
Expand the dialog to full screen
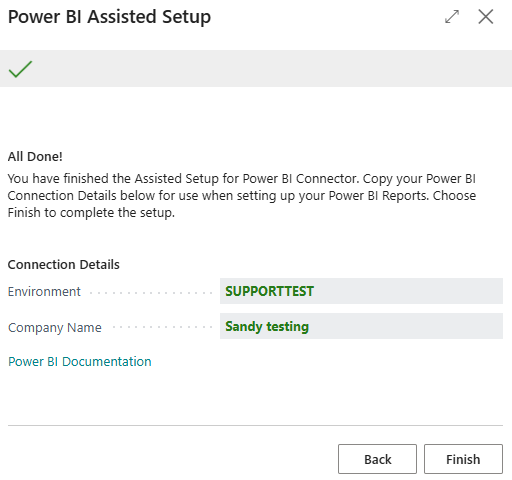(x=452, y=17)
